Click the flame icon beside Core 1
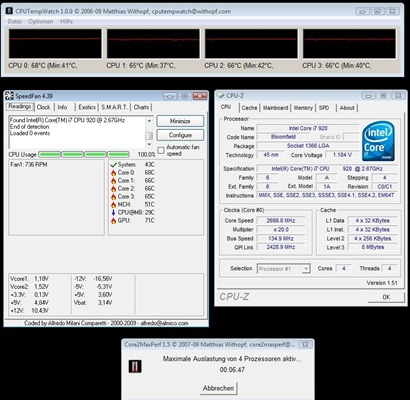 point(113,181)
